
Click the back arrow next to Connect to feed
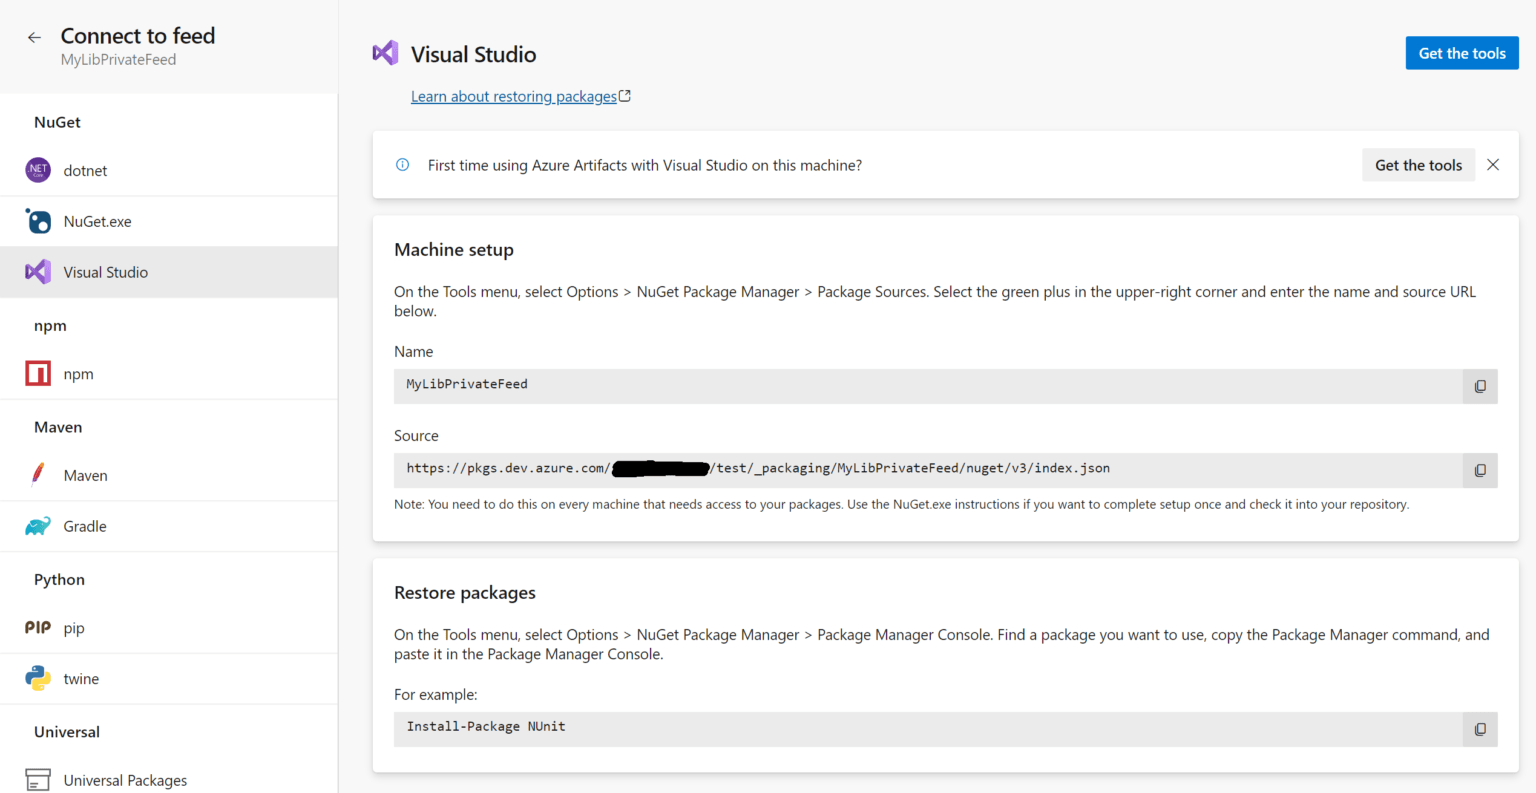click(x=33, y=37)
